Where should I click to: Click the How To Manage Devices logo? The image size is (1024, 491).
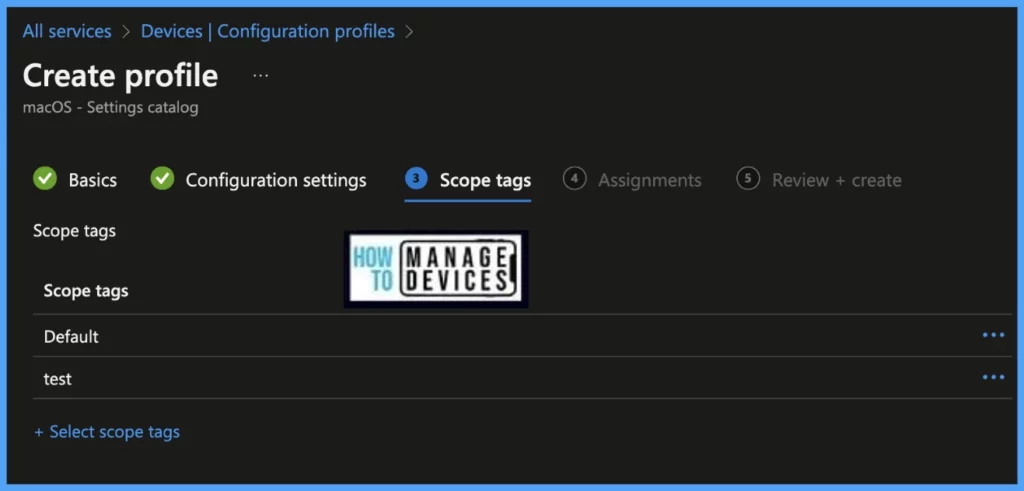tap(436, 269)
